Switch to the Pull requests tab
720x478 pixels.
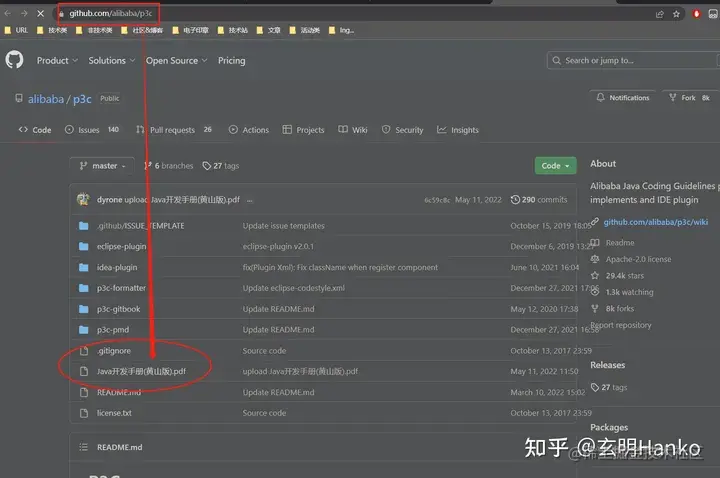point(174,130)
